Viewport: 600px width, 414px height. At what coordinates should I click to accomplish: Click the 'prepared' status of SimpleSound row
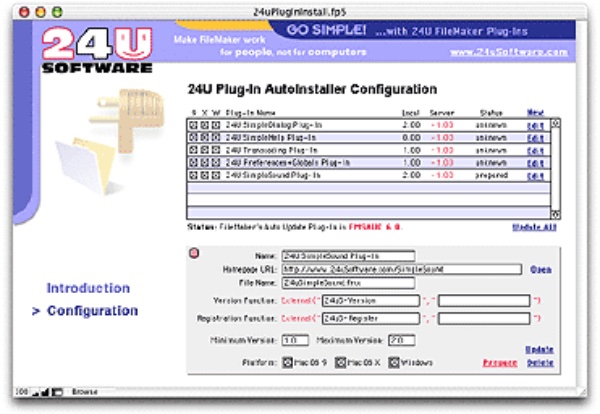(x=491, y=176)
